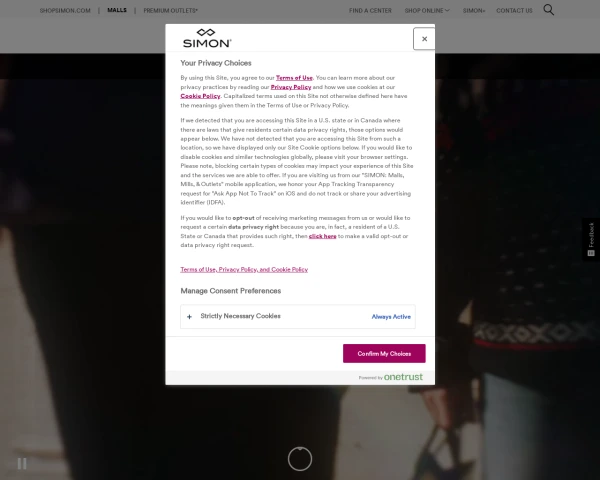Open the Contact Us menu item
The width and height of the screenshot is (600, 480).
pyautogui.click(x=514, y=11)
